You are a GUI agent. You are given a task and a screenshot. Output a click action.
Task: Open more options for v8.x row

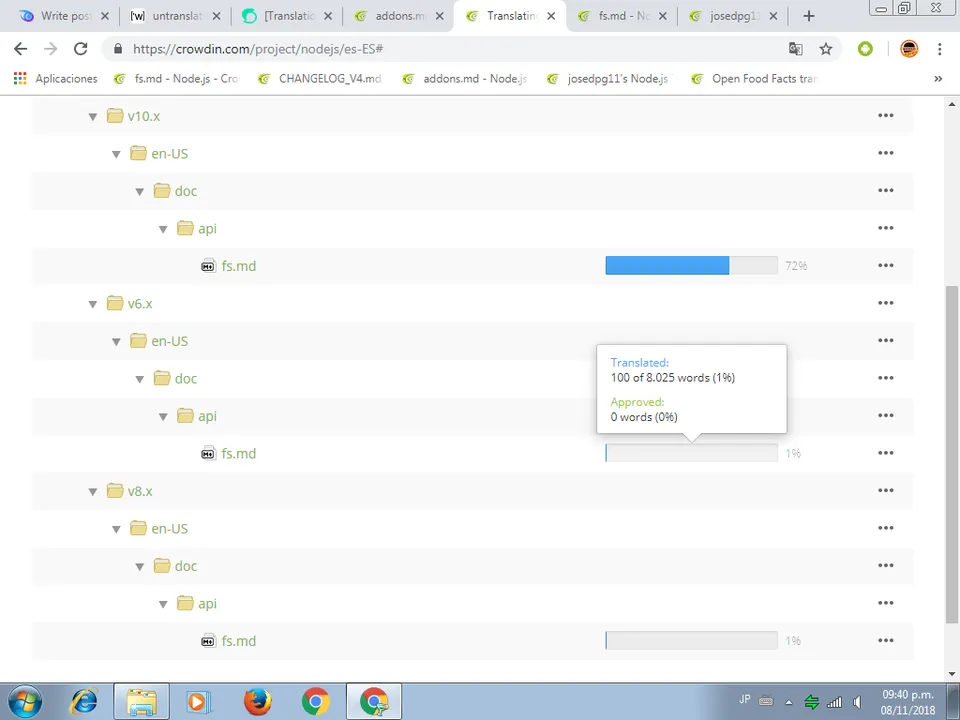885,490
